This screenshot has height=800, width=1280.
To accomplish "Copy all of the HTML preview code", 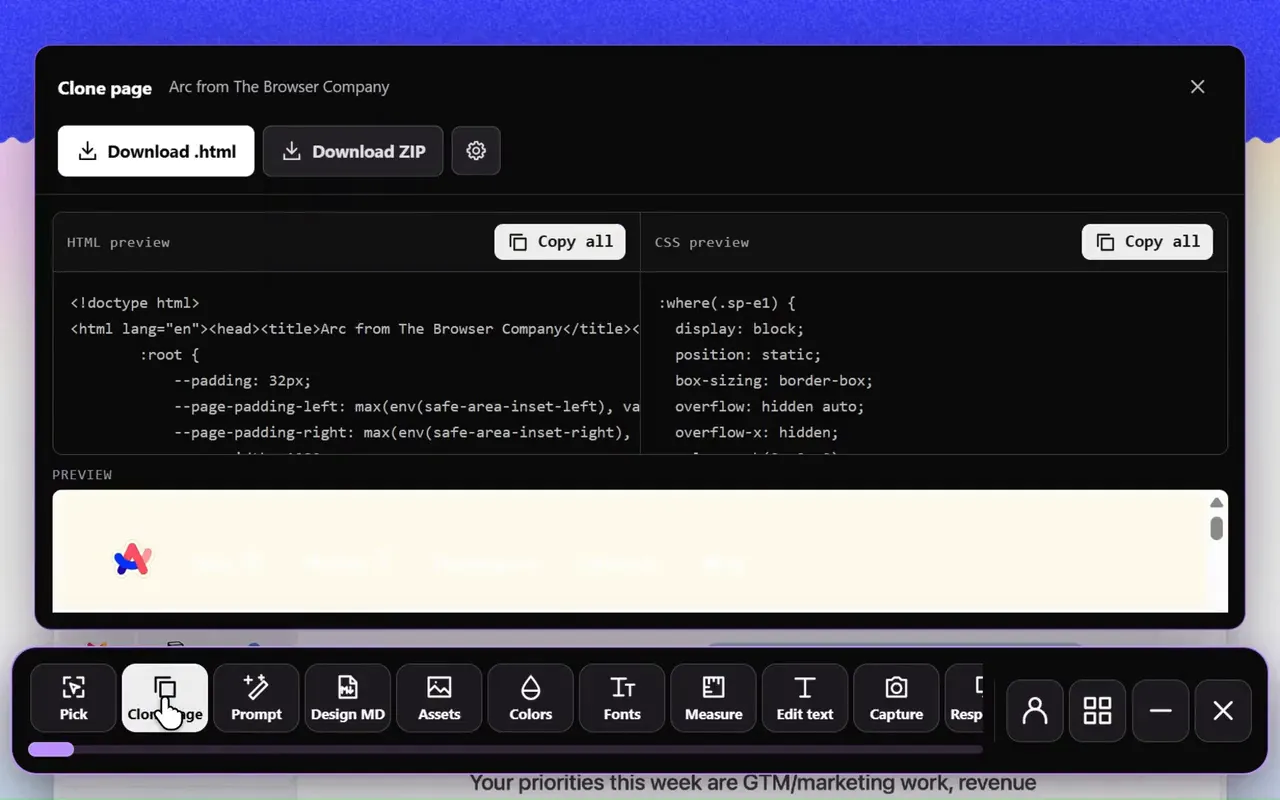I will (x=560, y=242).
